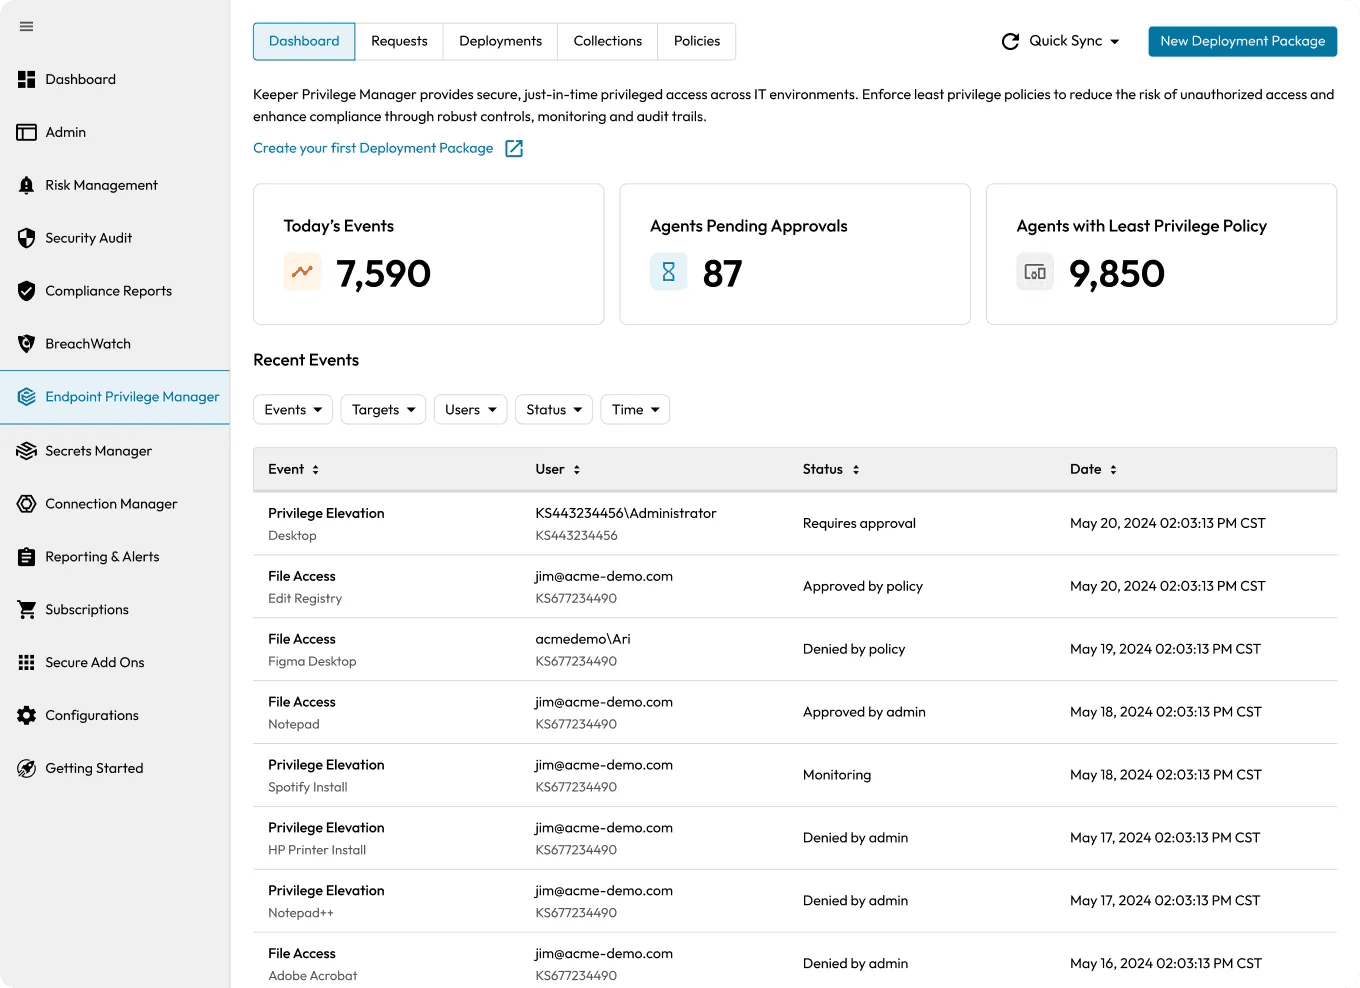Open Reporting & Alerts in sidebar
Screen dimensions: 1360x988
[115, 557]
